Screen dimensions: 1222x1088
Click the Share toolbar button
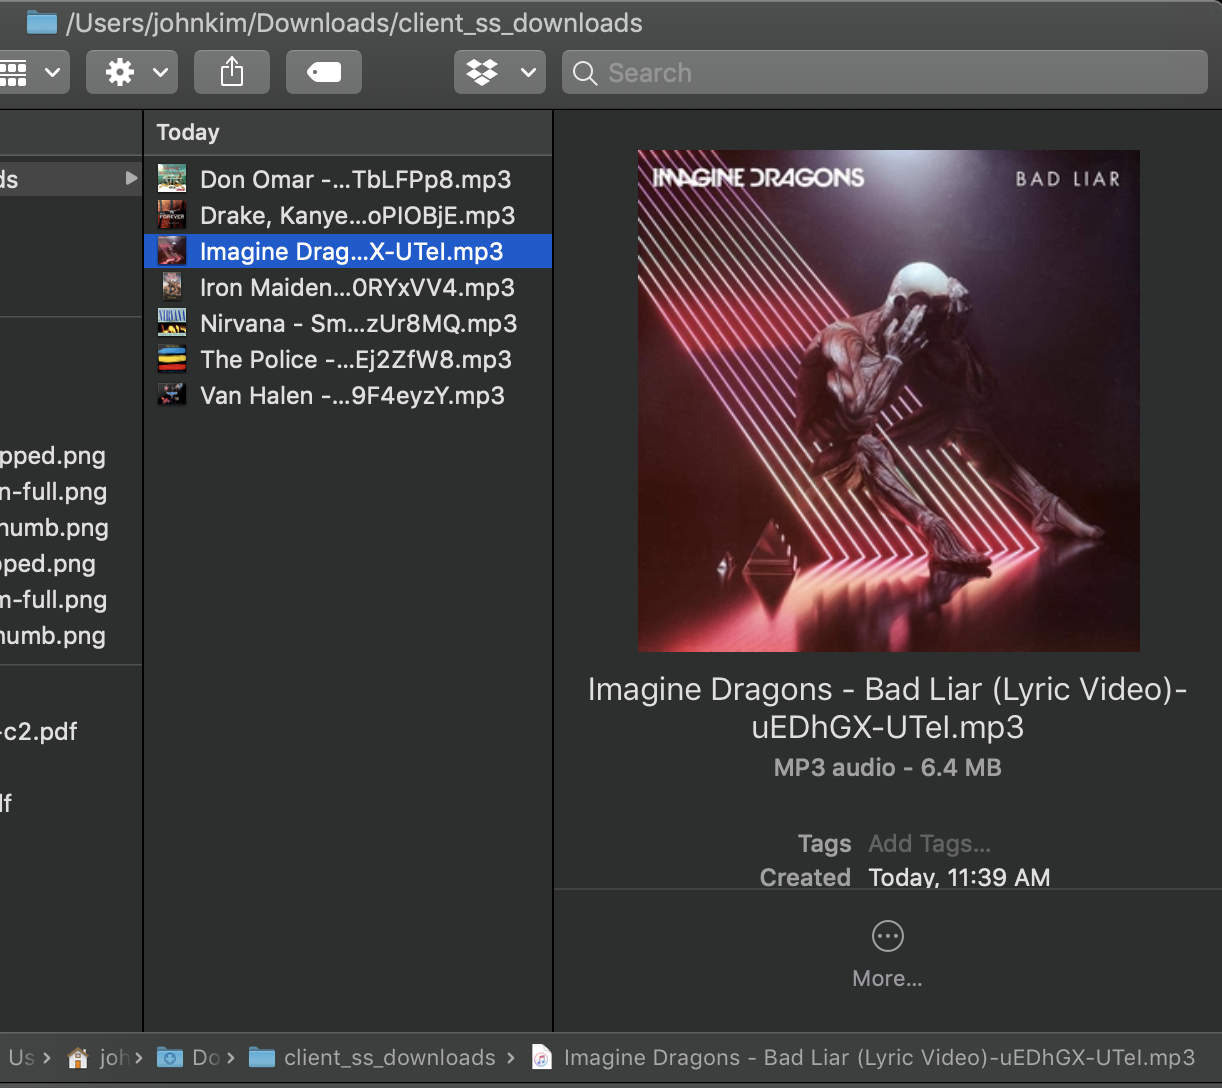[232, 72]
